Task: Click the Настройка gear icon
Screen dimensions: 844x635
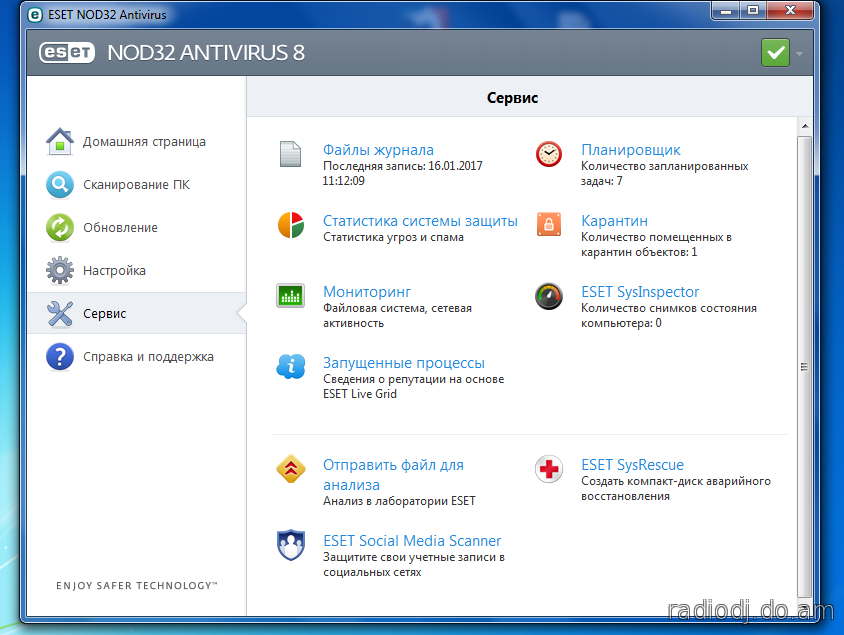Action: pyautogui.click(x=60, y=270)
